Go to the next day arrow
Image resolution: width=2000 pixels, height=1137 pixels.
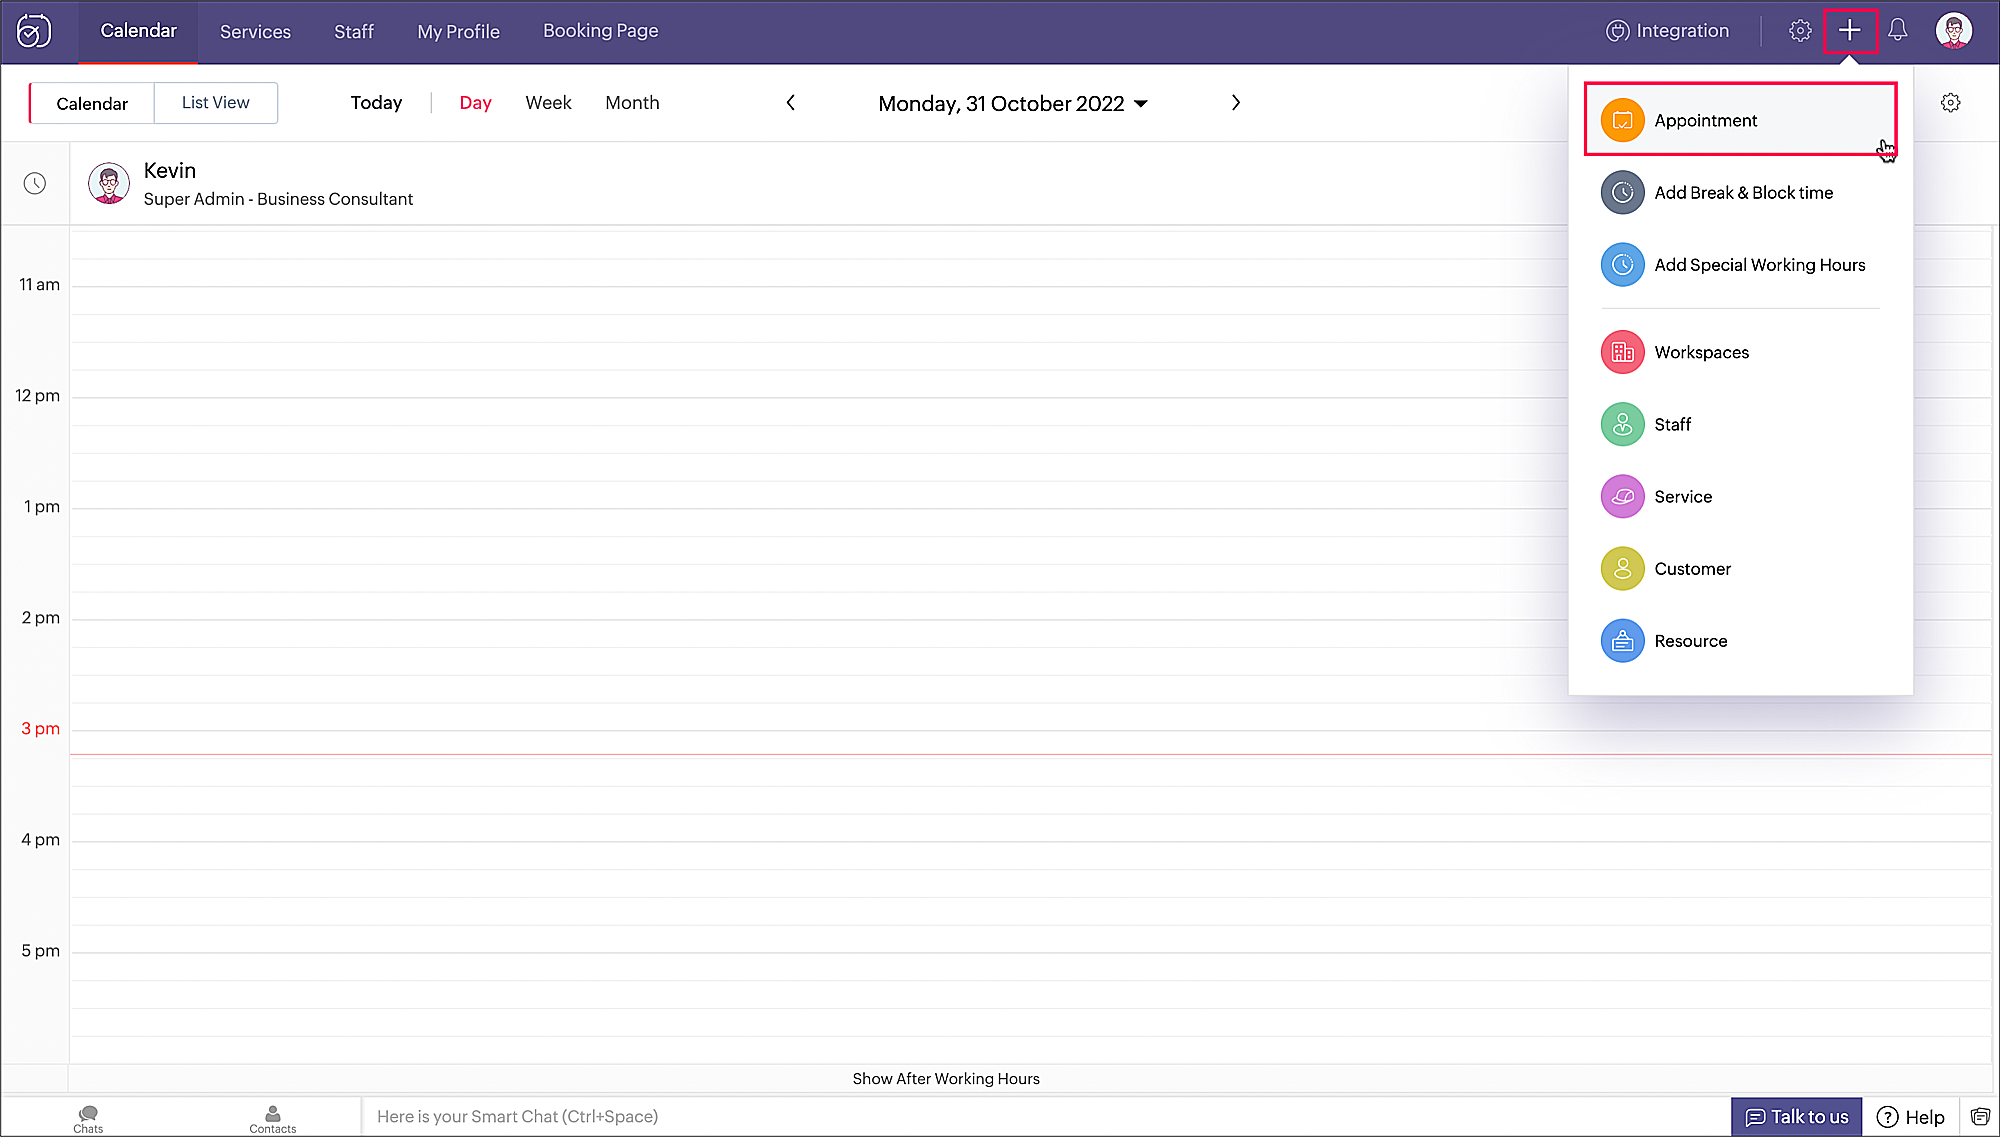[1236, 103]
